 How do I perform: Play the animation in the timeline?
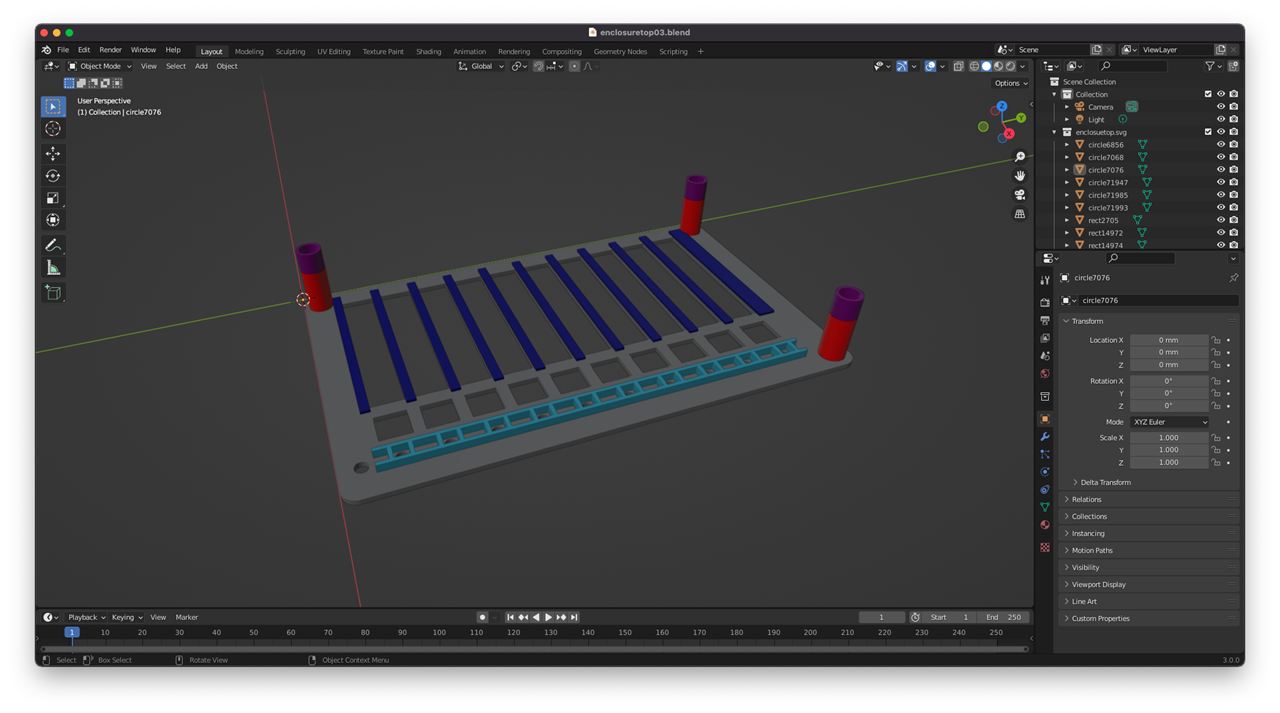[x=548, y=617]
